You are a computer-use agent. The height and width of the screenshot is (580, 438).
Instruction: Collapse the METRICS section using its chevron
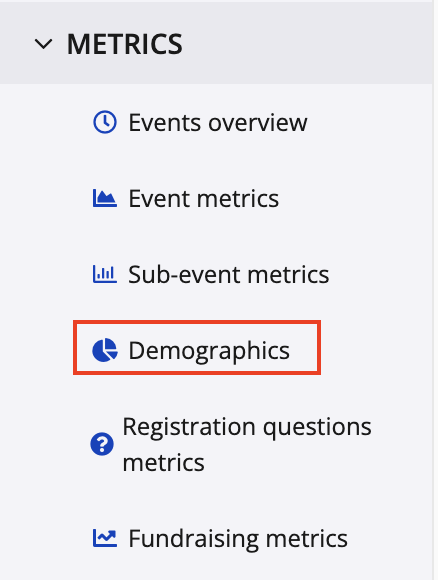click(43, 44)
